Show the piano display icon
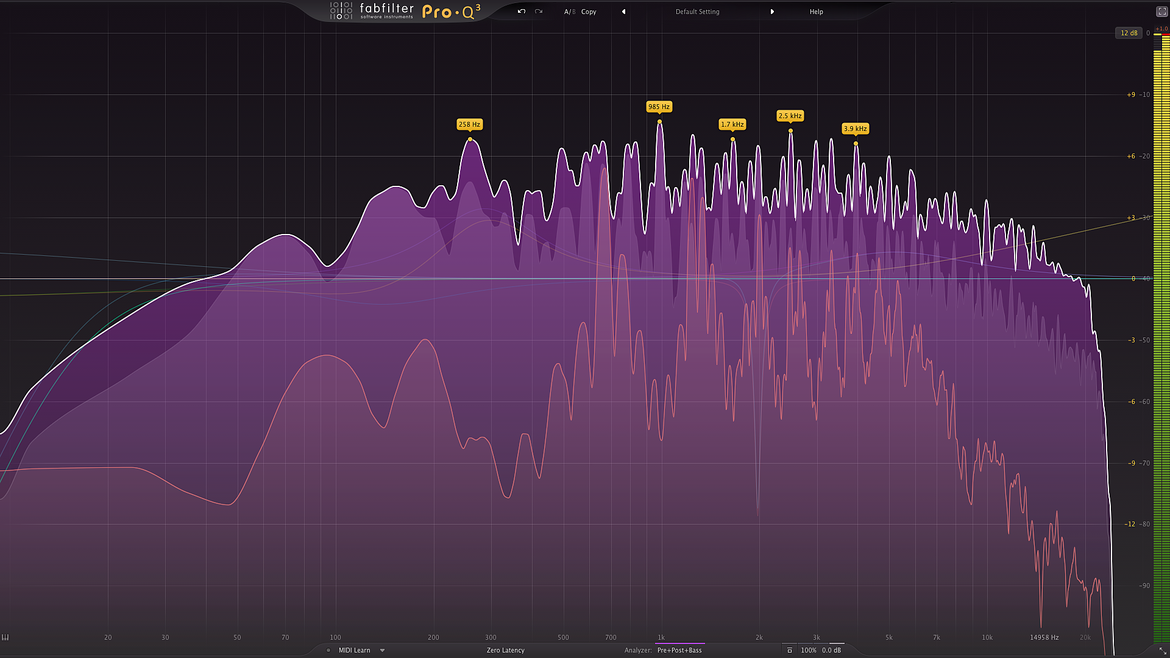Image resolution: width=1170 pixels, height=658 pixels. [5, 637]
